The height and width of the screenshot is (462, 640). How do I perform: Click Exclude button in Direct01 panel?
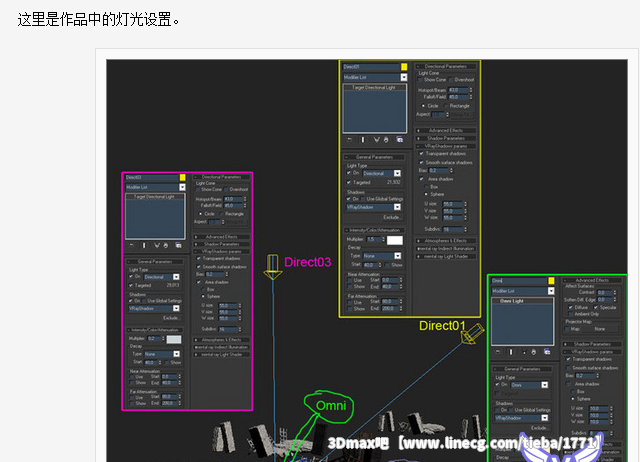(391, 217)
